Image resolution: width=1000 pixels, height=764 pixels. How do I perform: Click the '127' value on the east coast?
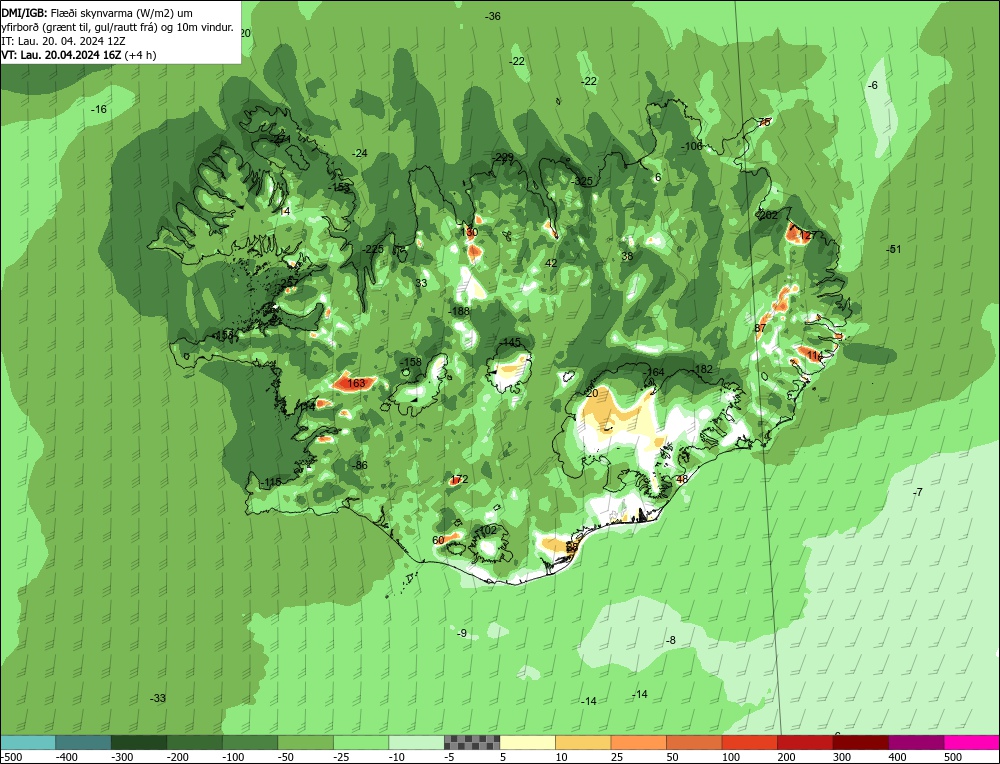[x=807, y=235]
